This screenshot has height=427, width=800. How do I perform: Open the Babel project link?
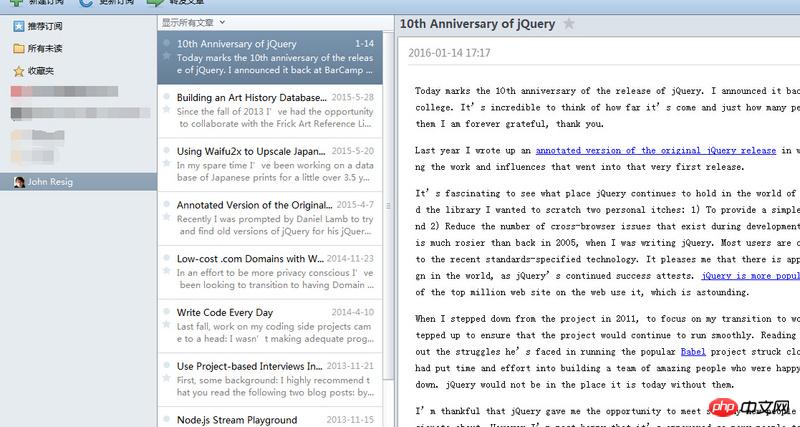(693, 352)
